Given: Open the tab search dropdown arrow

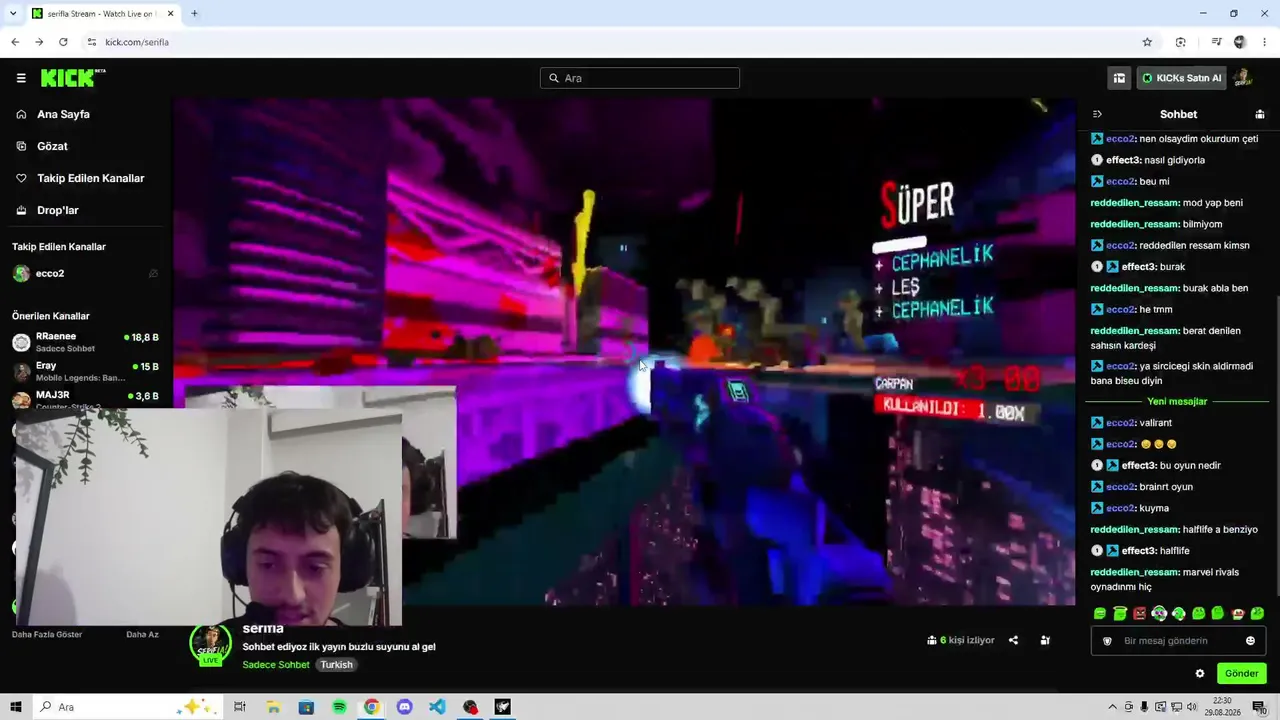Looking at the screenshot, I should click(x=13, y=13).
